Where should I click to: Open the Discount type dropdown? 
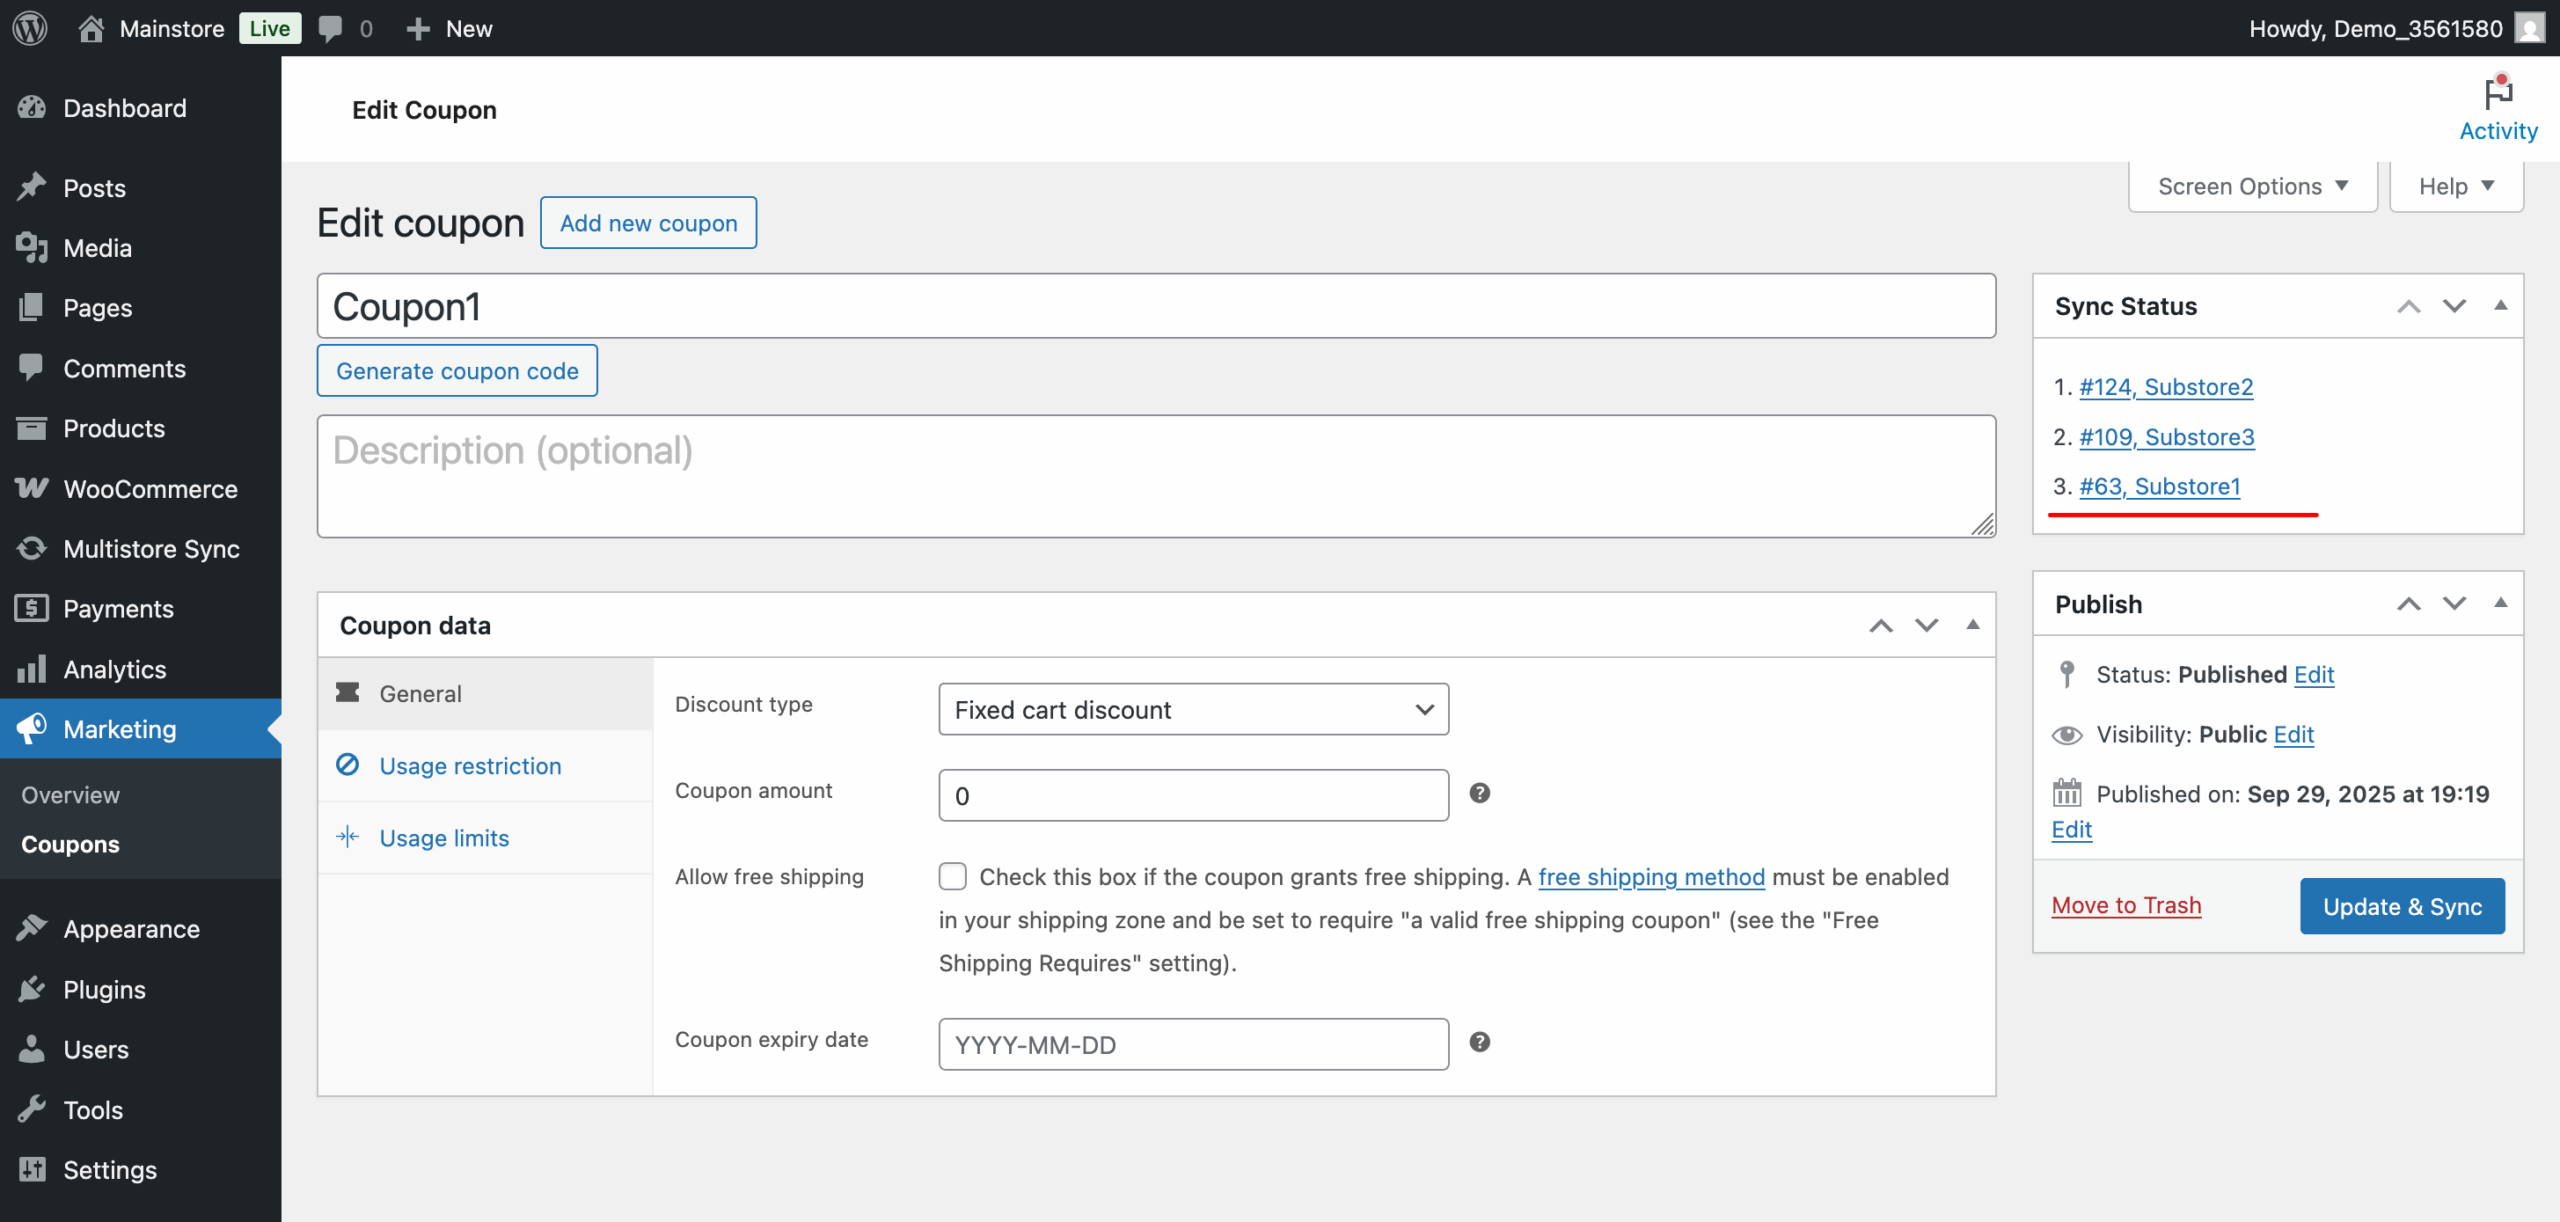(1193, 709)
